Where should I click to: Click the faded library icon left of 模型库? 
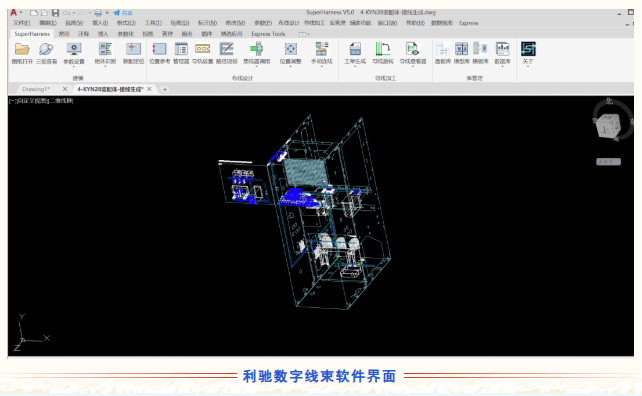click(443, 49)
